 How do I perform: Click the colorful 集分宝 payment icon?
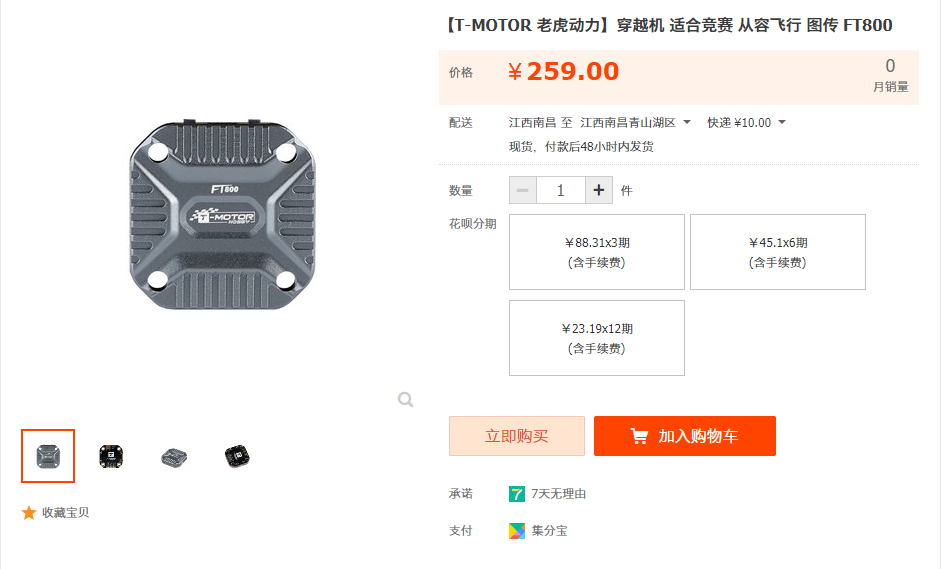tap(517, 531)
